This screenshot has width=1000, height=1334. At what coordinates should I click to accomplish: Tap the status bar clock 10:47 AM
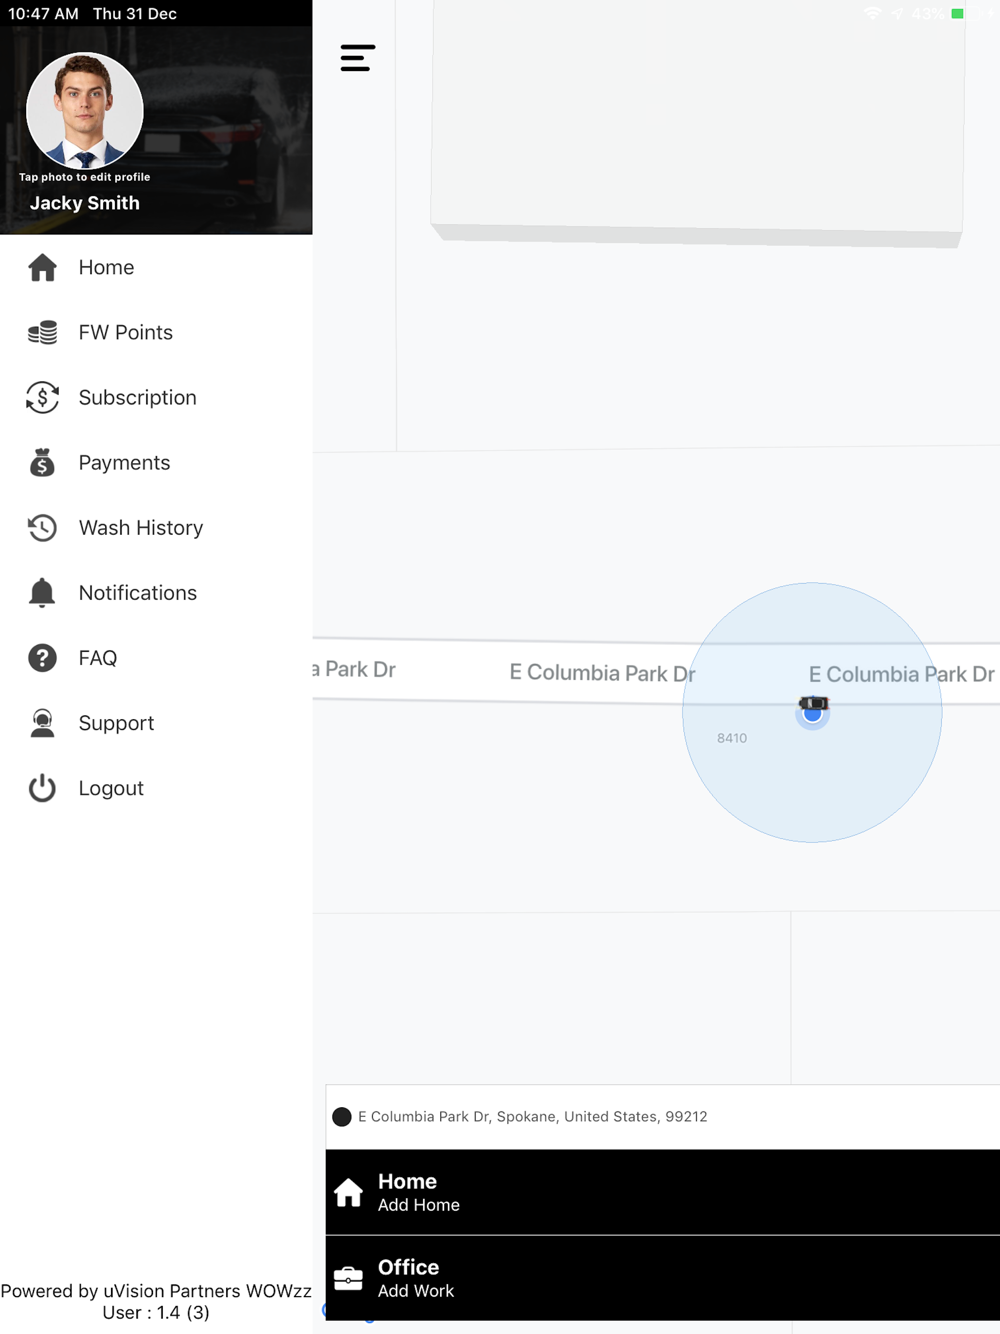(x=43, y=14)
